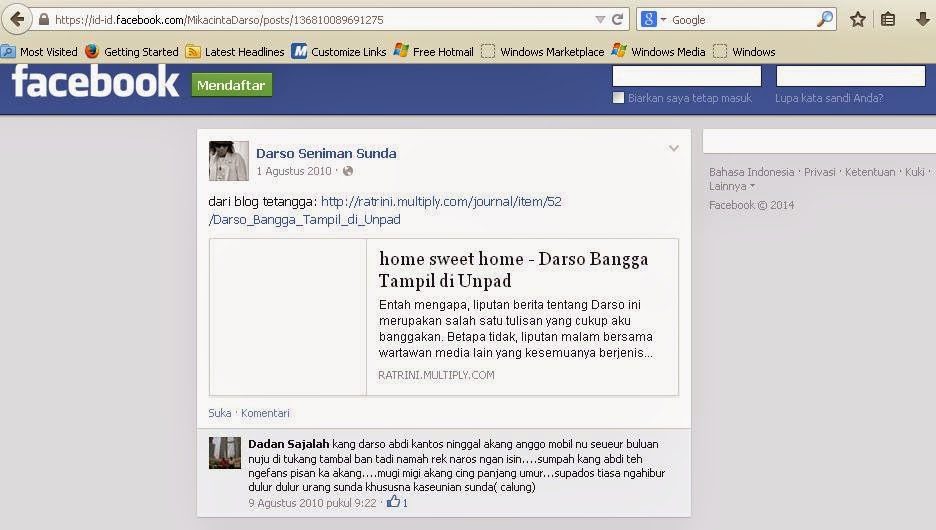Click Bahasa Indonesia language link
The image size is (936, 530).
pos(752,172)
